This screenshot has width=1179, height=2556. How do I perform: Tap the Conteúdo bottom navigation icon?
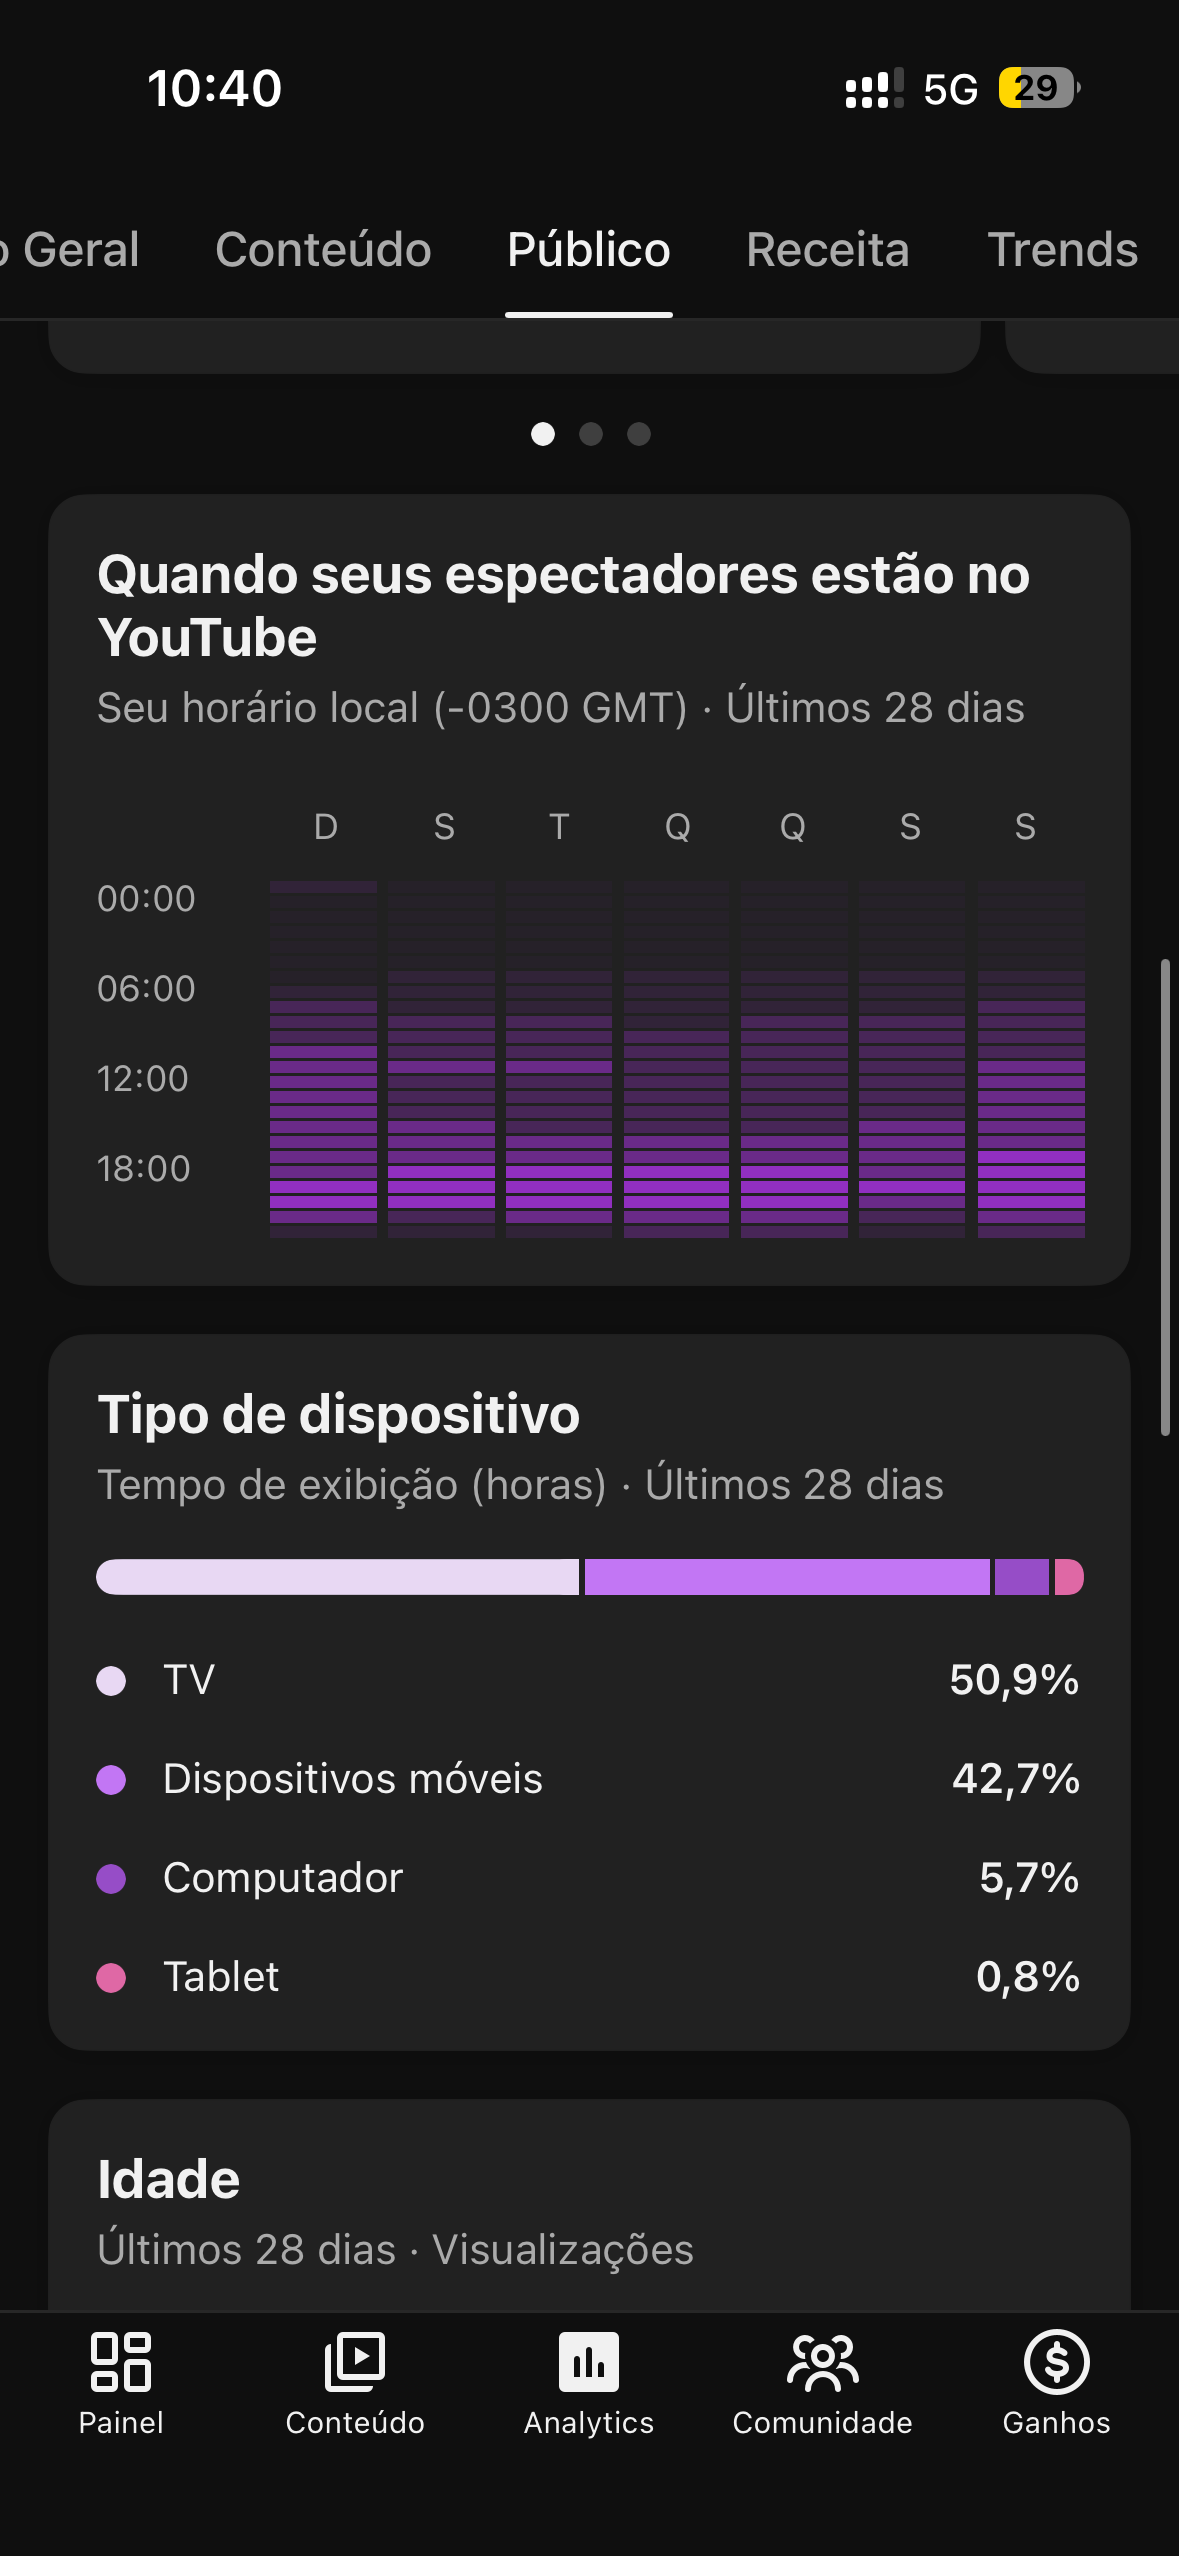point(355,2362)
